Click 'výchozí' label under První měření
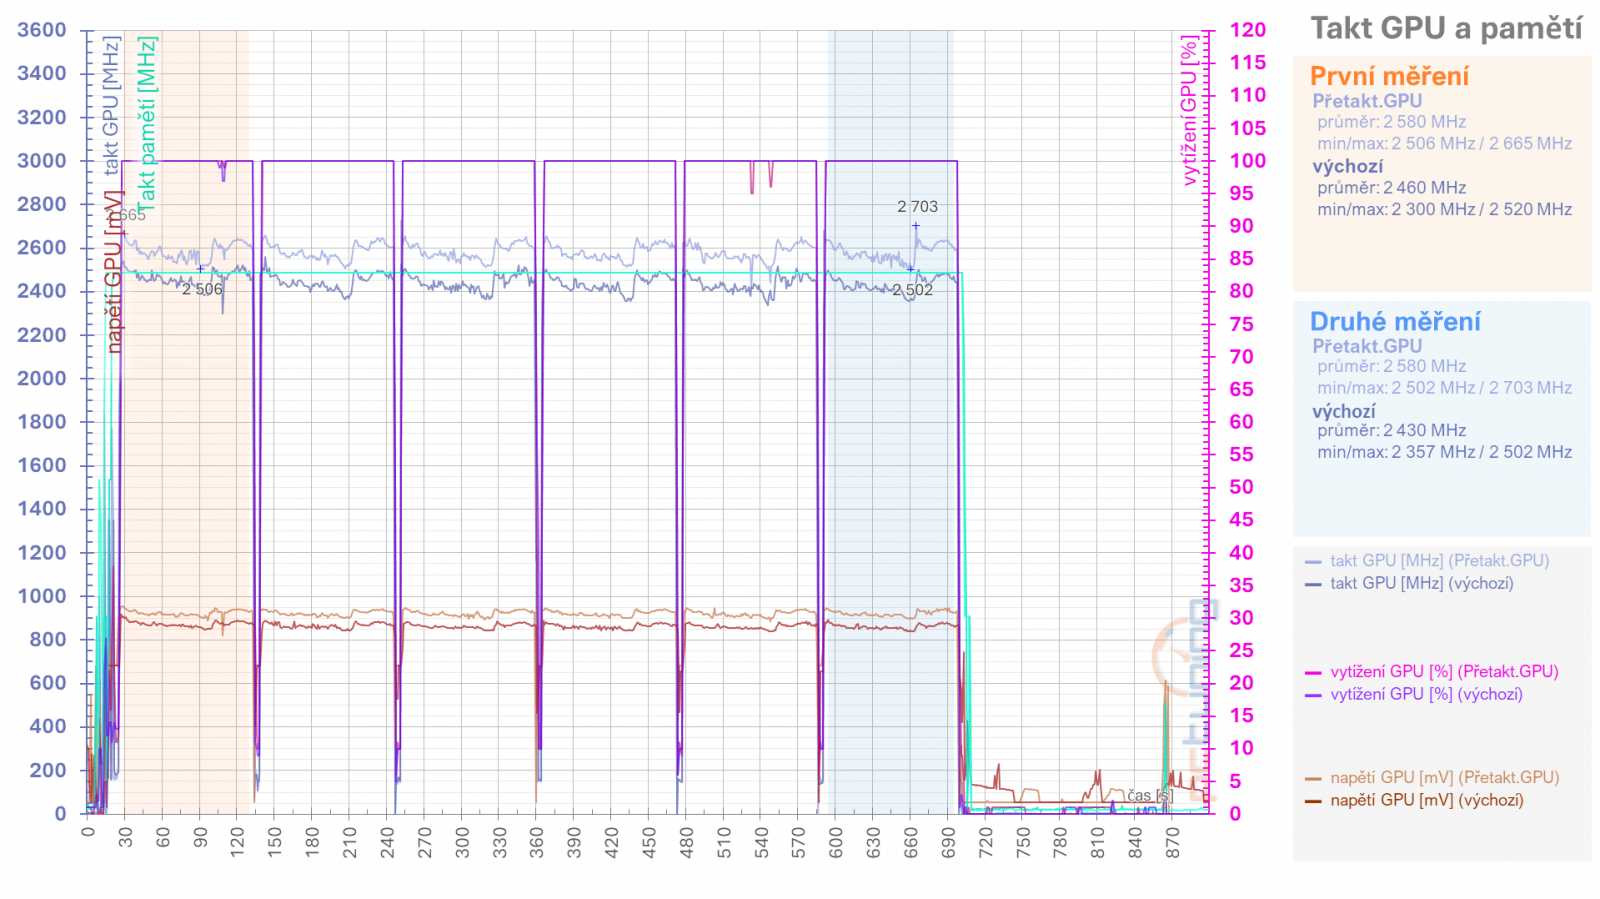Viewport: 1600px width, 899px height. click(x=1348, y=167)
